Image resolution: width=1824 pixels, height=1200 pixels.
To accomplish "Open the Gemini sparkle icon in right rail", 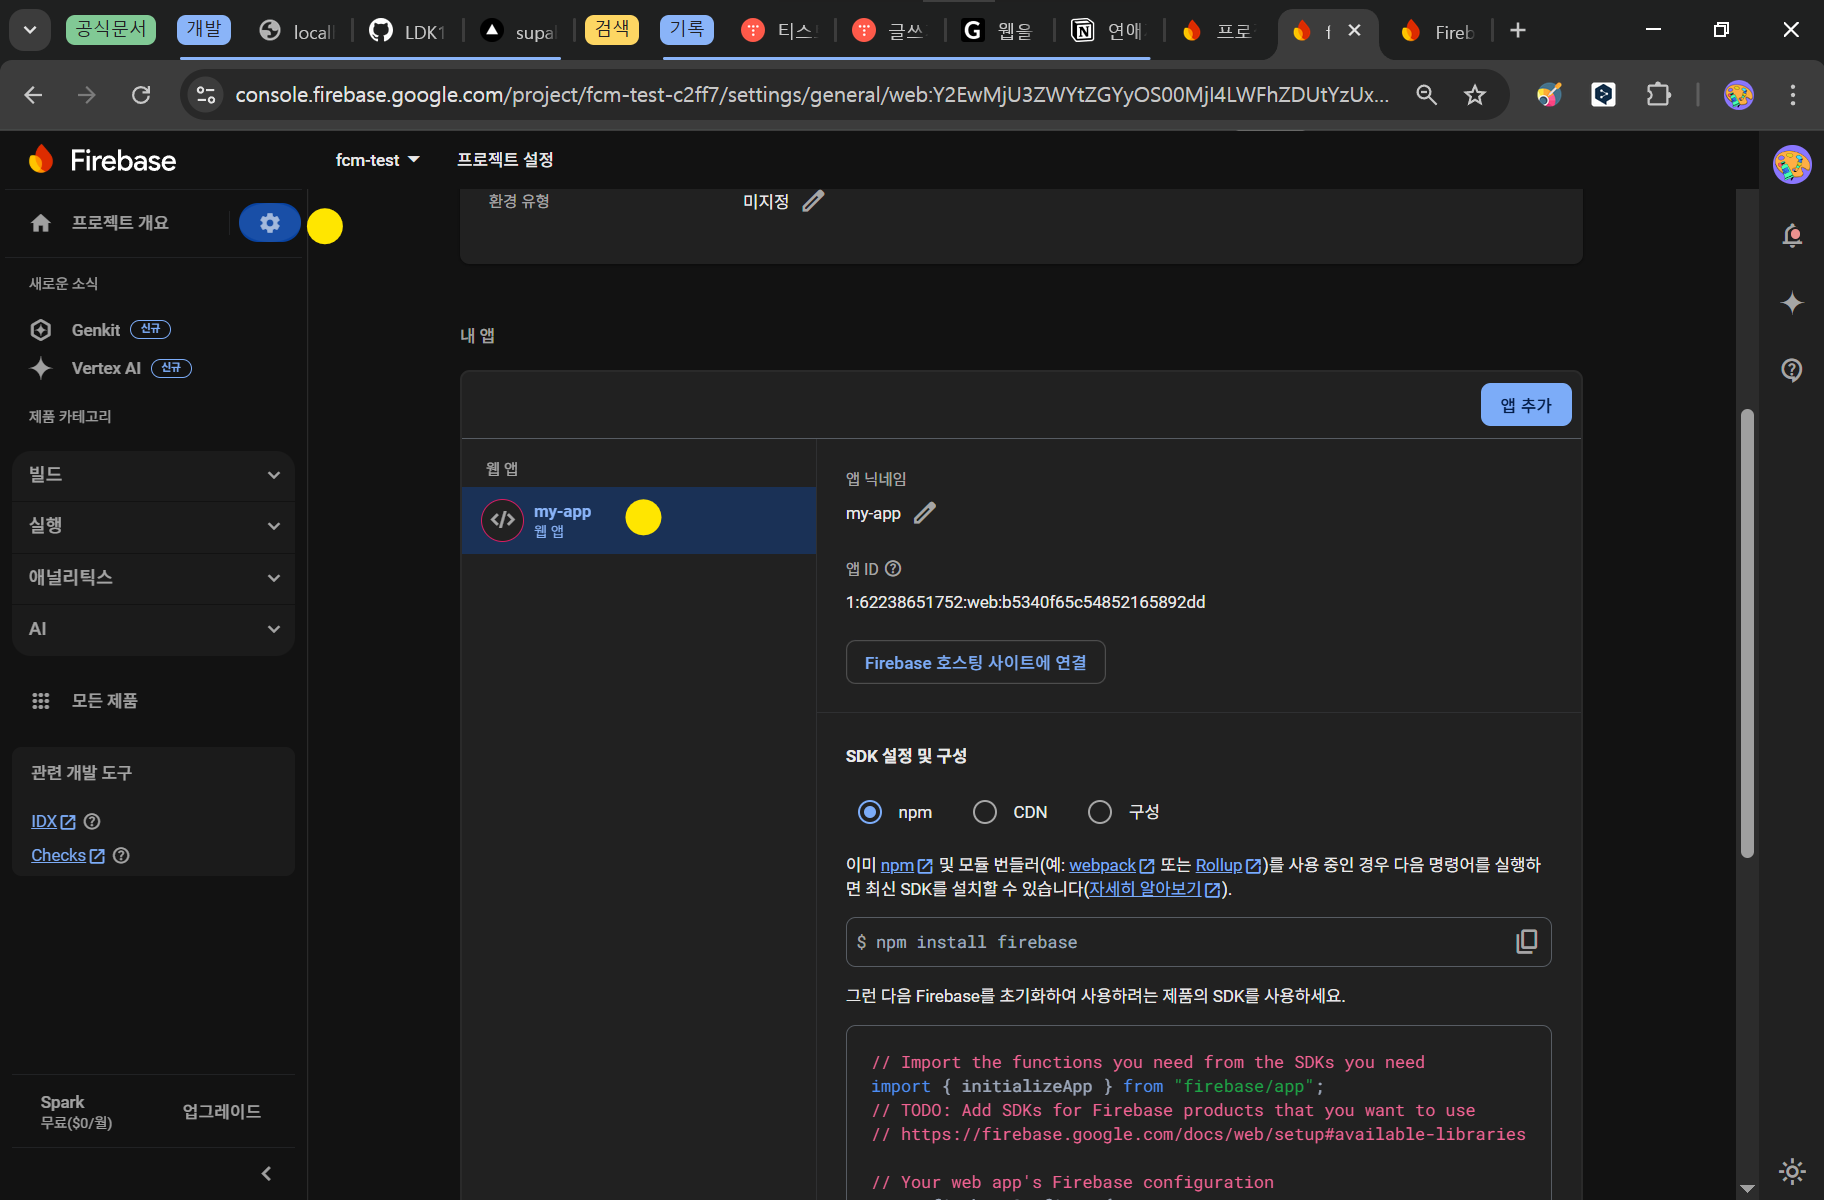I will pyautogui.click(x=1792, y=302).
